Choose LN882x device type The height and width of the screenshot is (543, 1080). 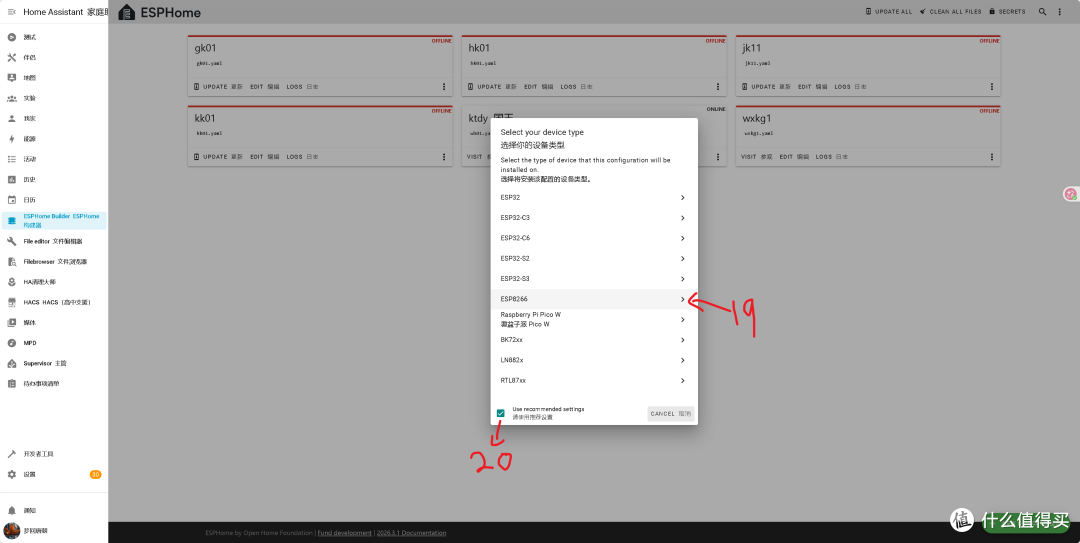594,360
